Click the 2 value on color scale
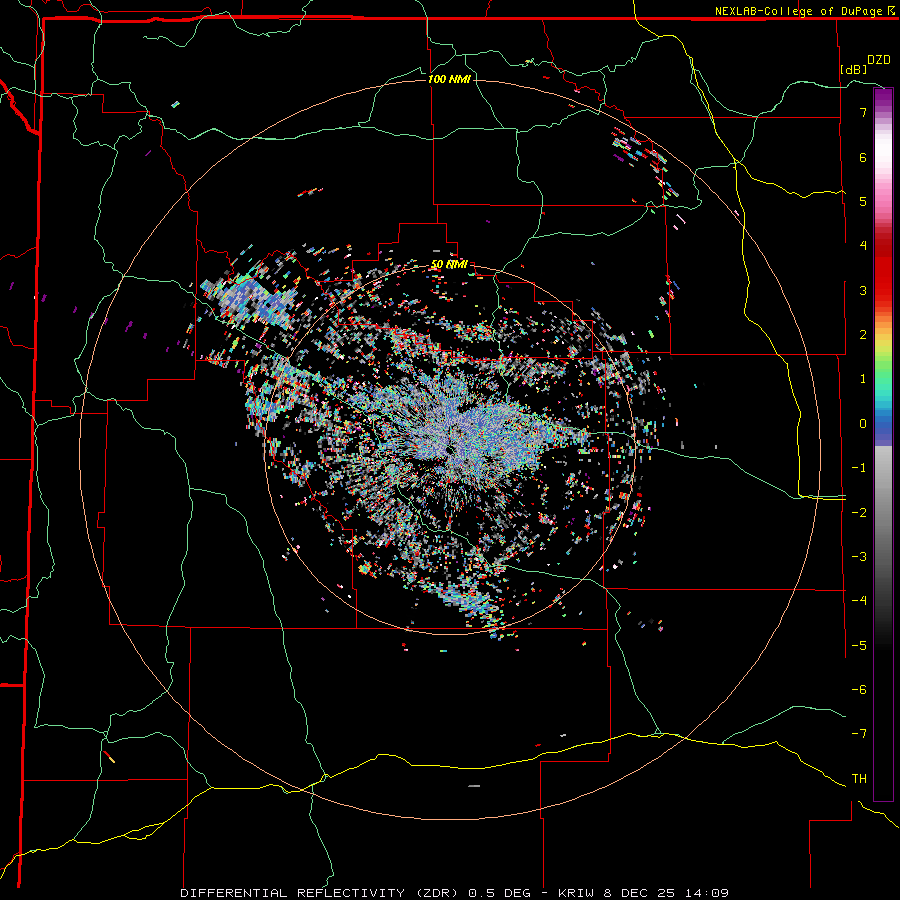This screenshot has width=900, height=900. click(x=863, y=335)
